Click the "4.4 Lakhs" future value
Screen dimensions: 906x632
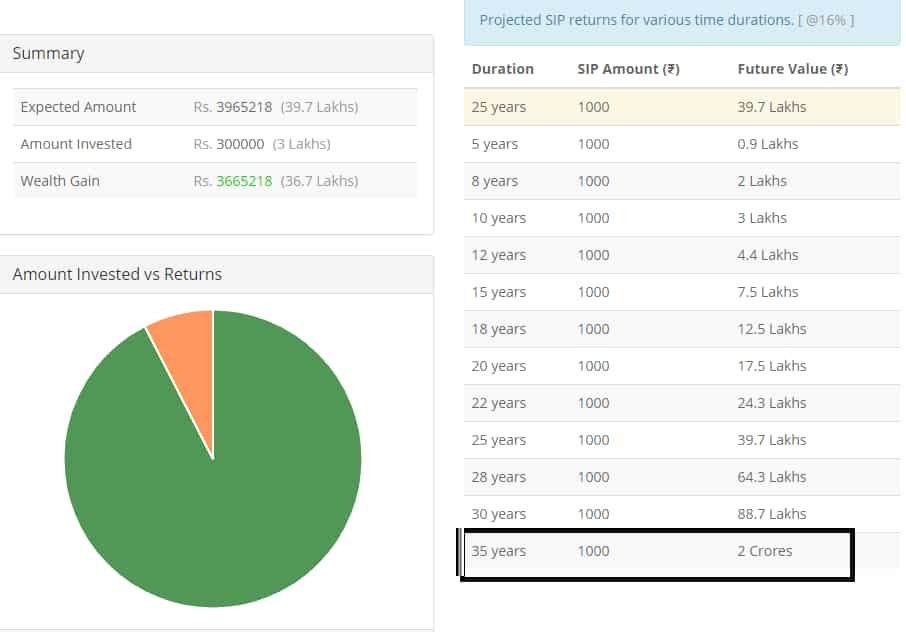(x=768, y=255)
